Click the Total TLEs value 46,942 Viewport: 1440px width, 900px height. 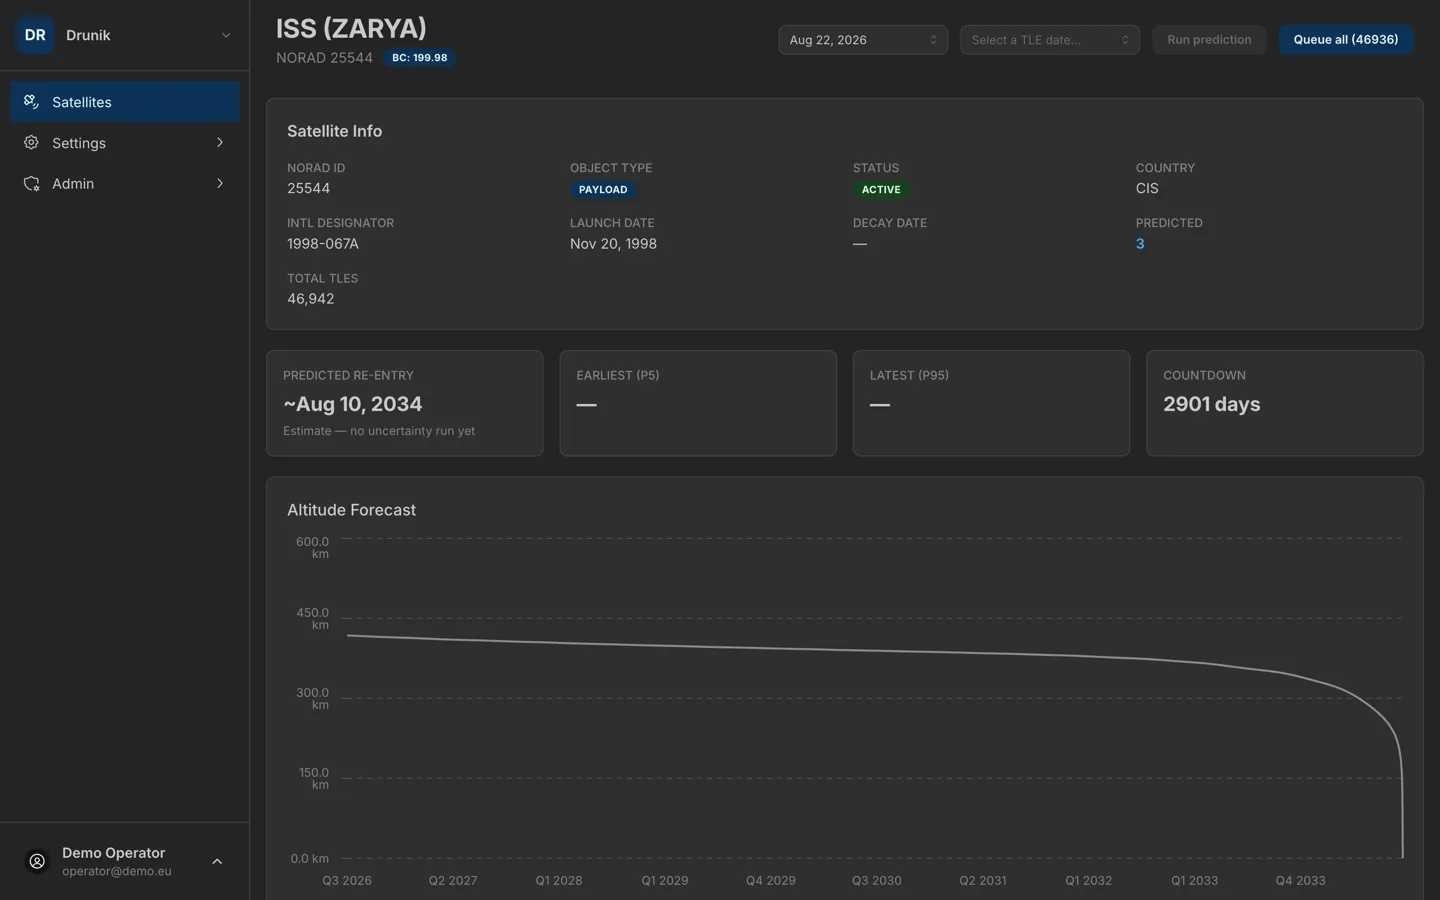pyautogui.click(x=311, y=299)
